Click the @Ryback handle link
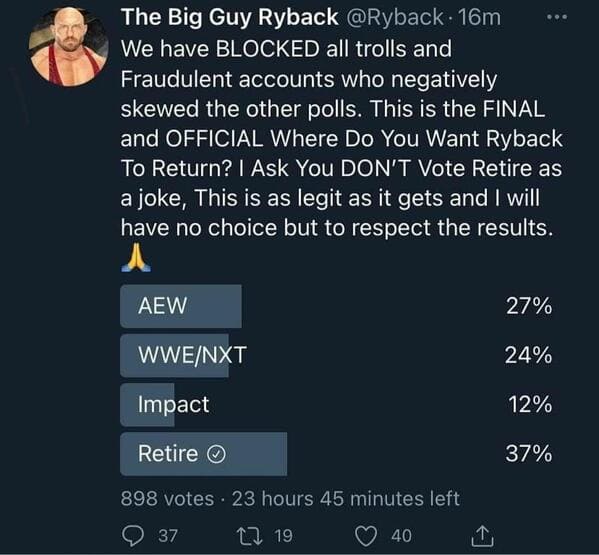The width and height of the screenshot is (599, 555). pyautogui.click(x=394, y=17)
